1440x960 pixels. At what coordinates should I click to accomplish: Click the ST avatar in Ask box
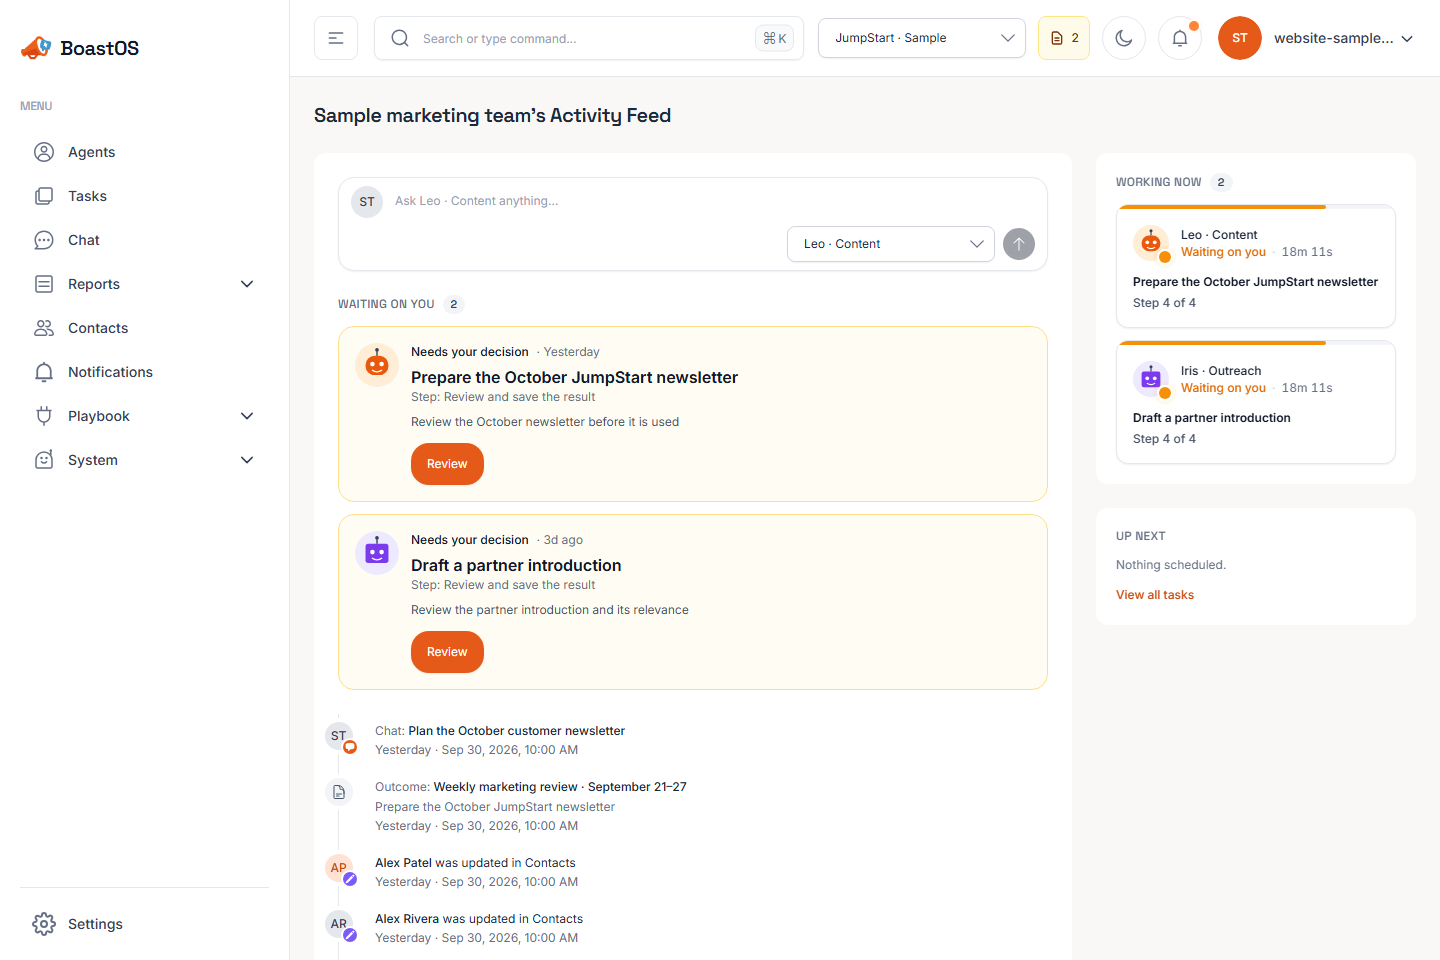click(x=367, y=202)
